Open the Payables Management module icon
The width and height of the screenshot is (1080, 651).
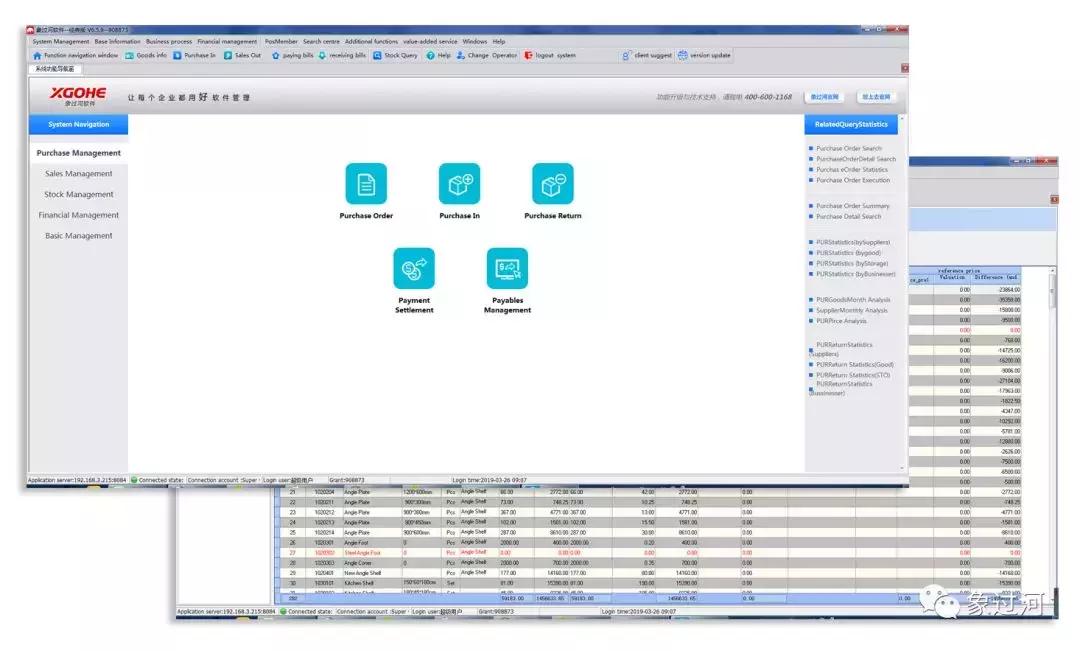tap(508, 269)
